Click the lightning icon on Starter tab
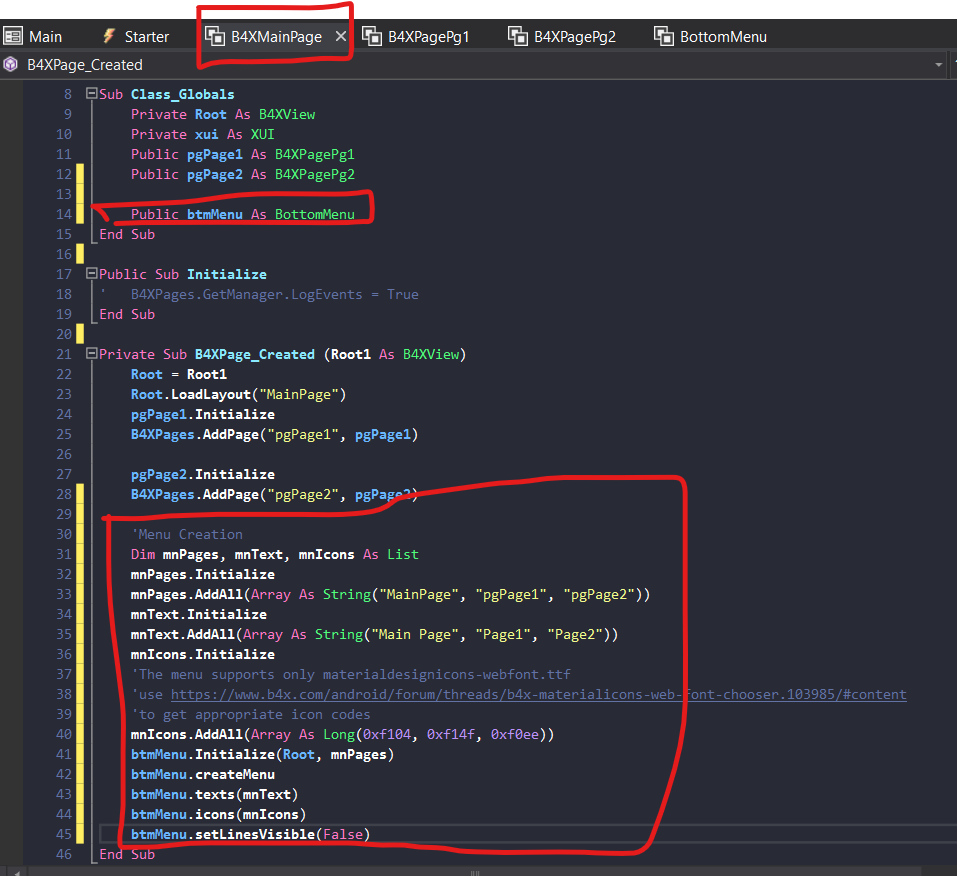This screenshot has width=957, height=876. (x=109, y=37)
